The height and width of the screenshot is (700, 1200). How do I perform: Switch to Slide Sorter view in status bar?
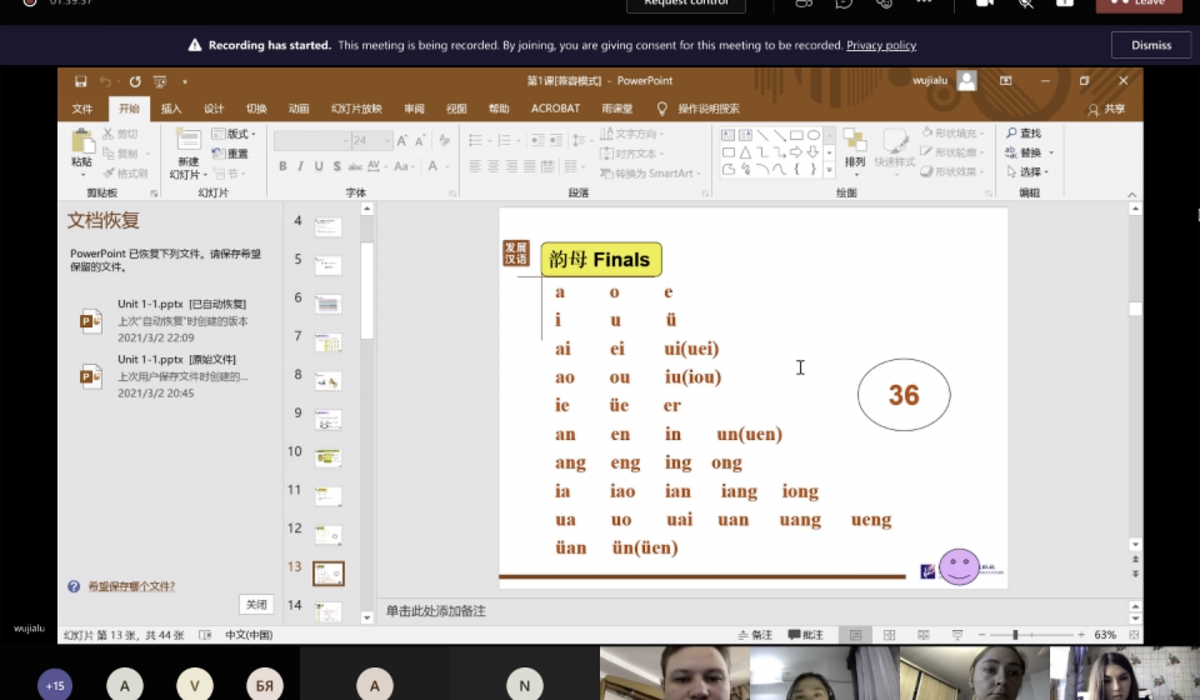889,635
